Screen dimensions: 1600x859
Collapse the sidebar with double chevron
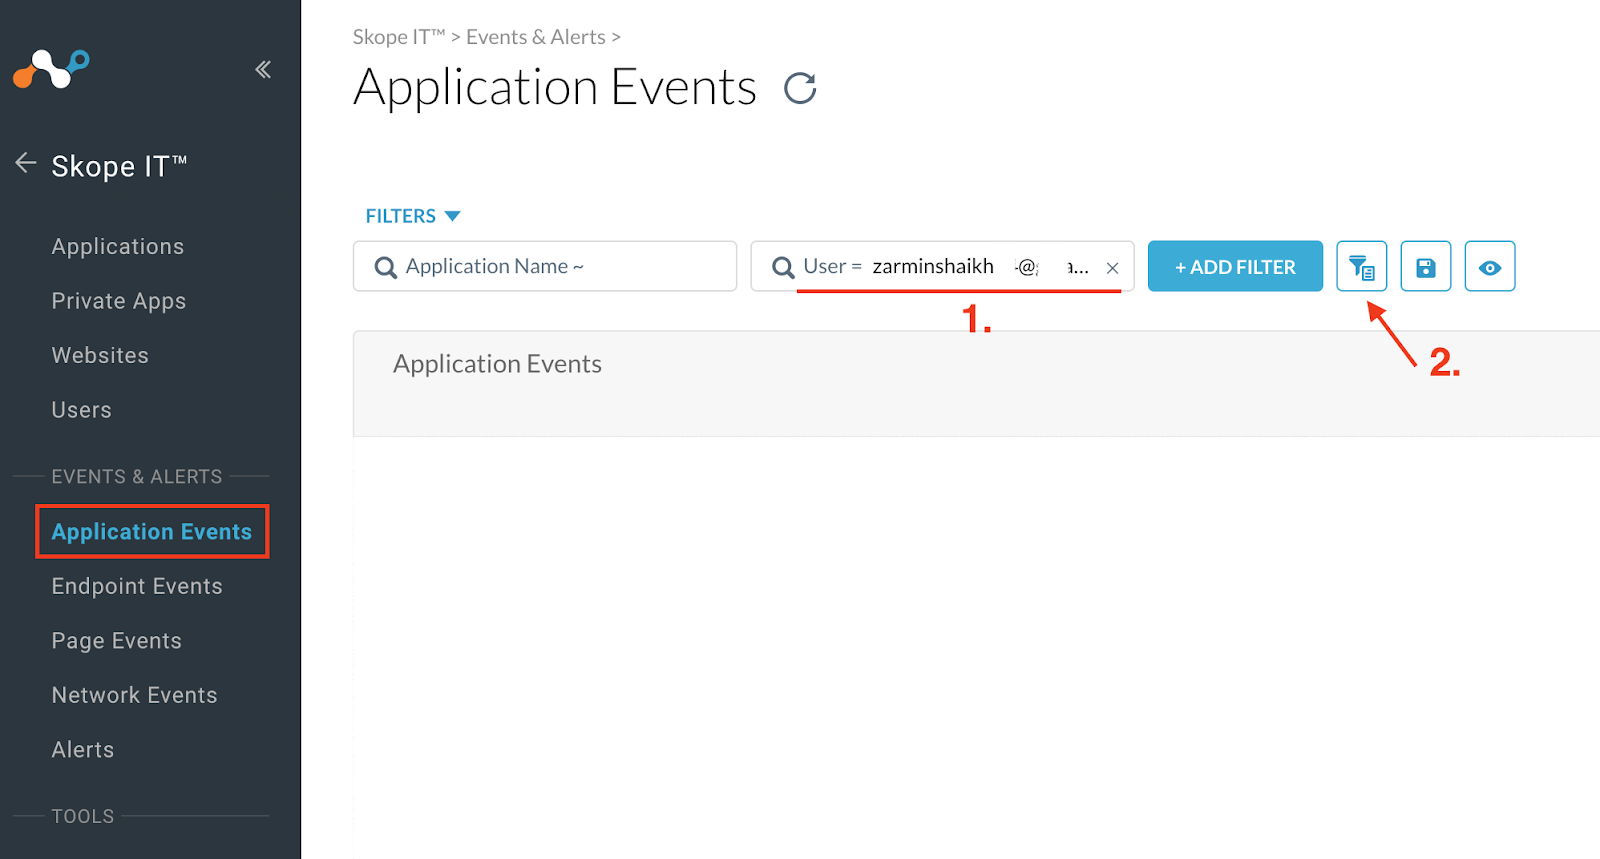pos(263,69)
